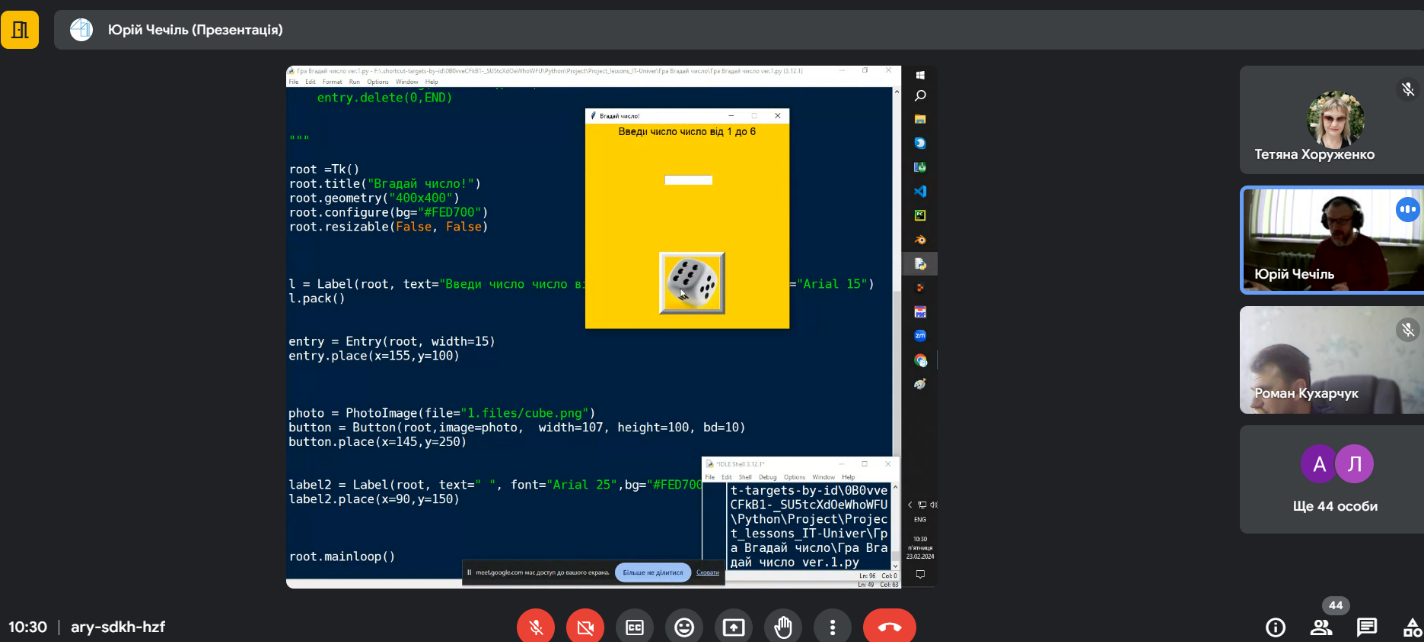
Task: Click the 'Більше не ділитися' button
Action: coord(652,573)
